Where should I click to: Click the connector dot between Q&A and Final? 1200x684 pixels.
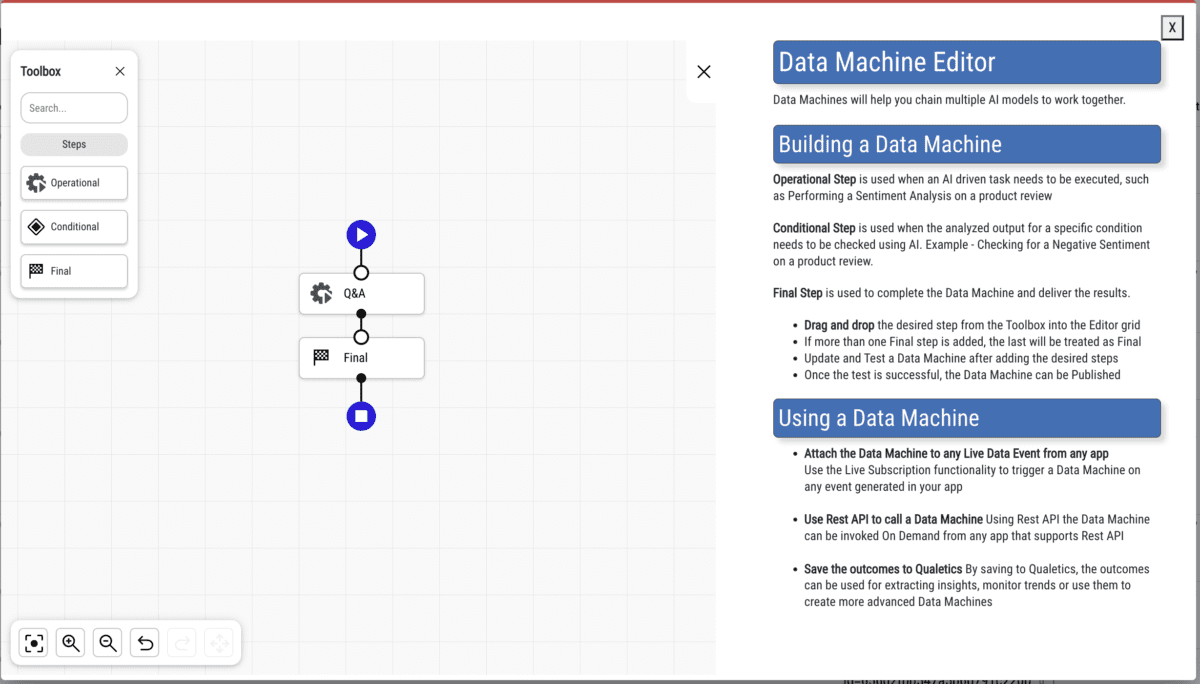[x=361, y=335]
